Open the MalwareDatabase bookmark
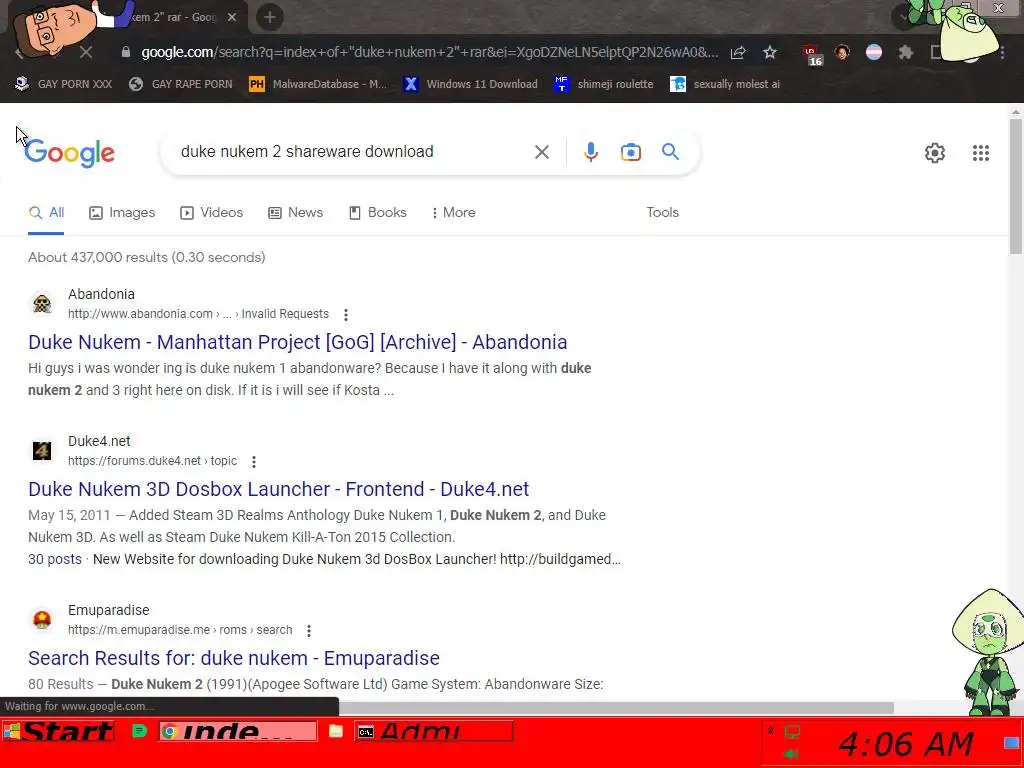The image size is (1024, 768). point(318,84)
